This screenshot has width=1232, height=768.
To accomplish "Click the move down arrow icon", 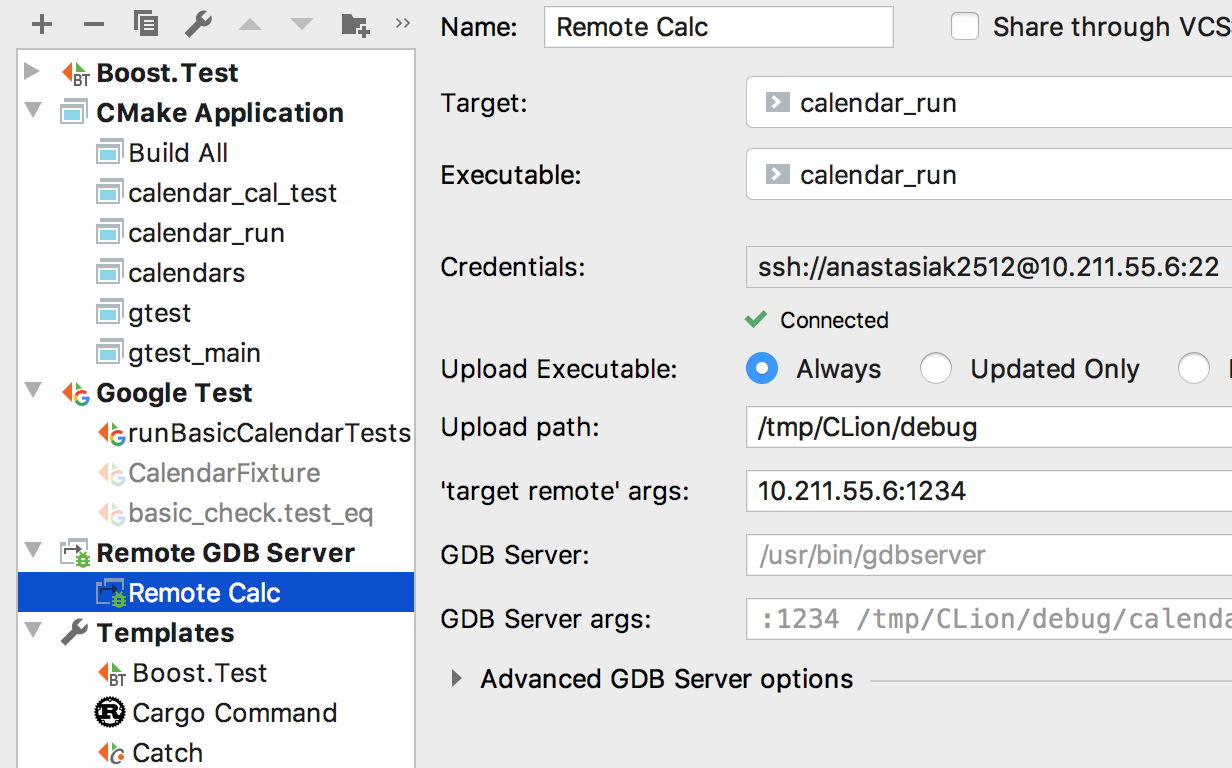I will point(302,24).
